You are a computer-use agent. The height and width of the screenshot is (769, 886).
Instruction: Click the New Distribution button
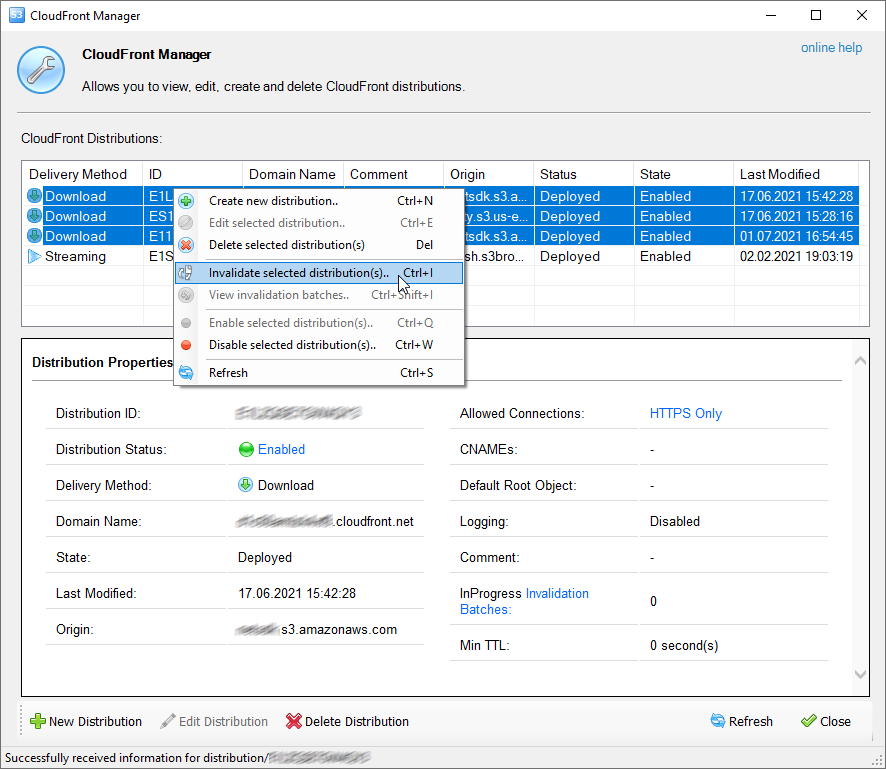pyautogui.click(x=86, y=722)
